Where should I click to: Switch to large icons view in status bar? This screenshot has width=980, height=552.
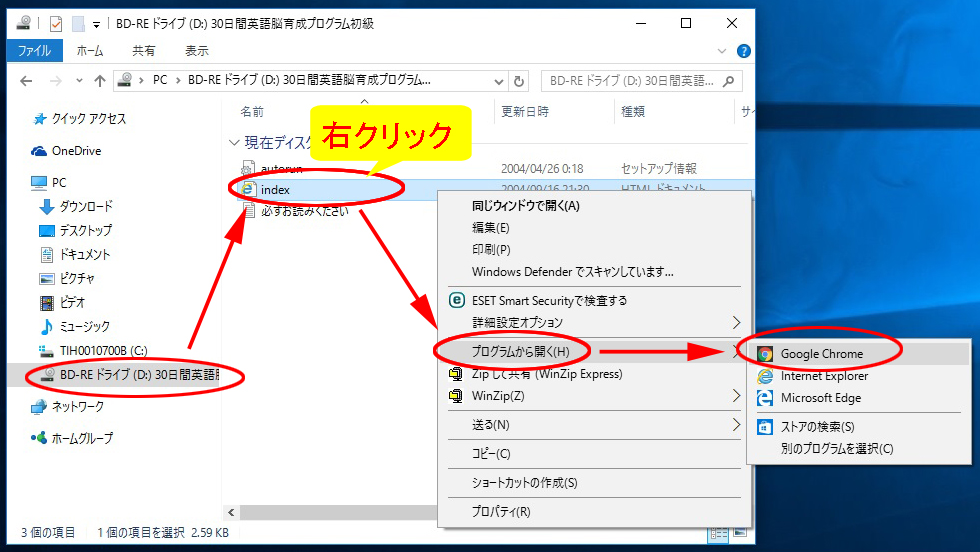coord(740,533)
